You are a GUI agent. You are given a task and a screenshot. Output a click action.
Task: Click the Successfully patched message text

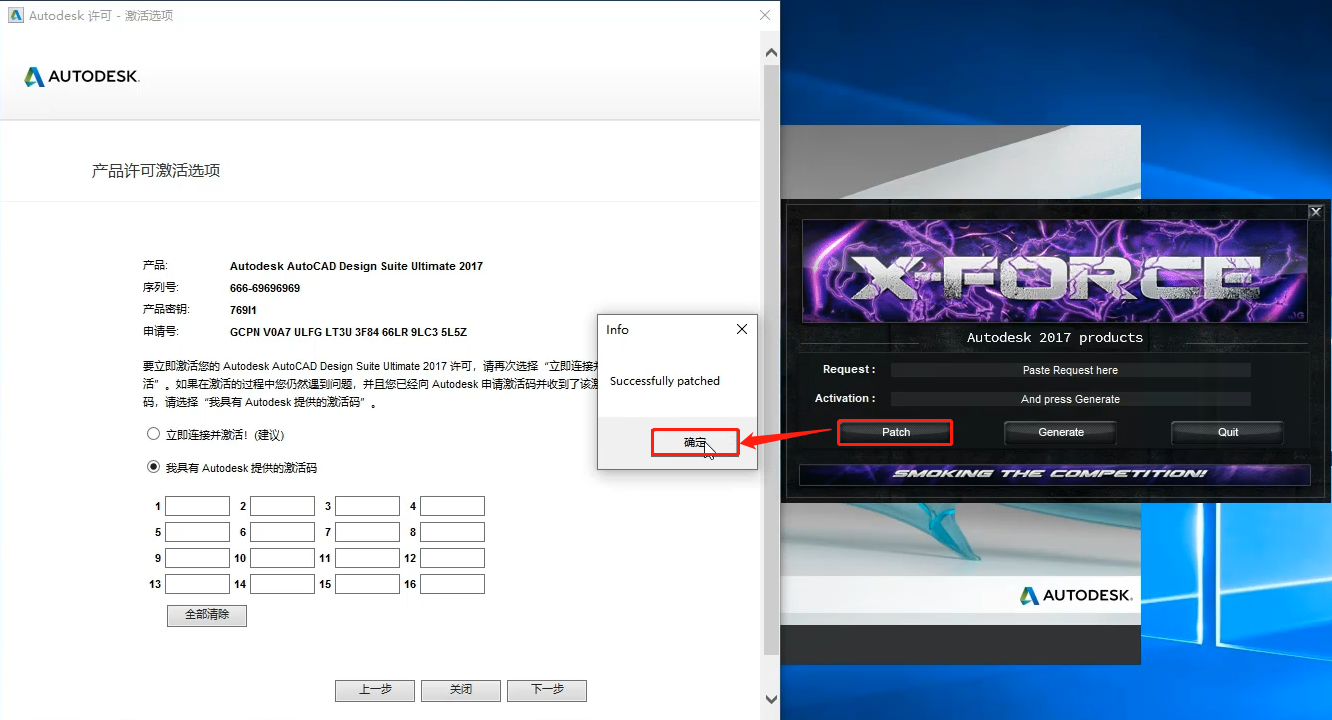[x=665, y=381]
